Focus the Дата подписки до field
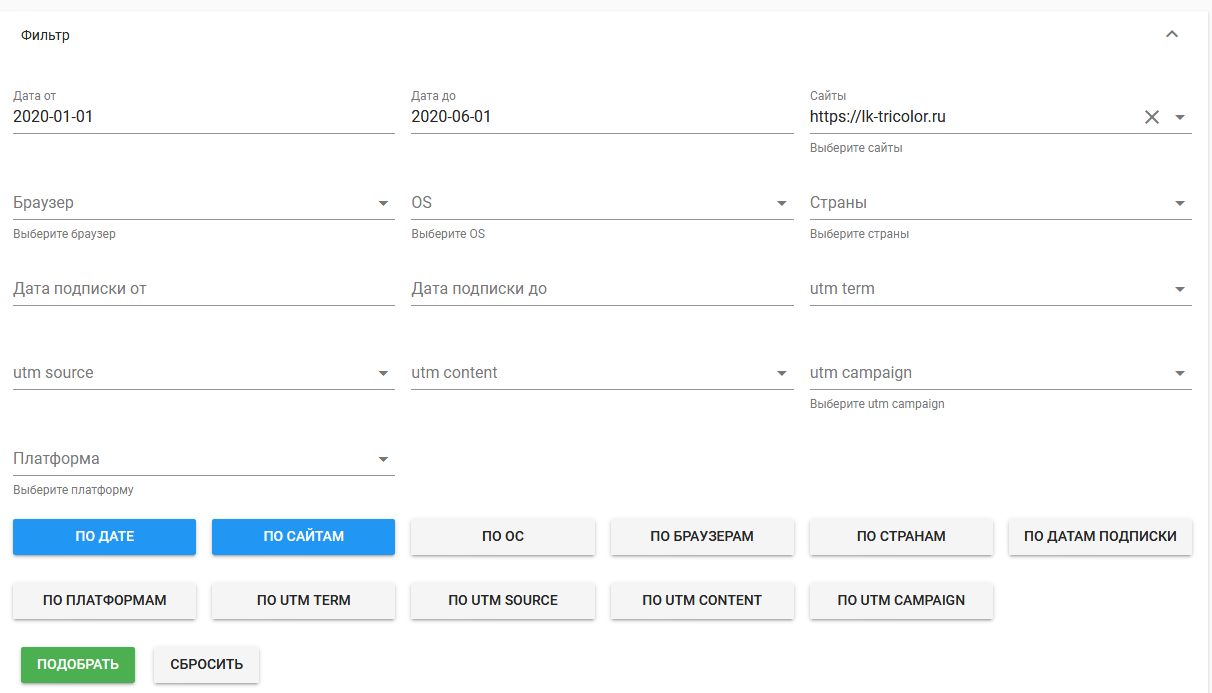The height and width of the screenshot is (693, 1212). tap(602, 289)
